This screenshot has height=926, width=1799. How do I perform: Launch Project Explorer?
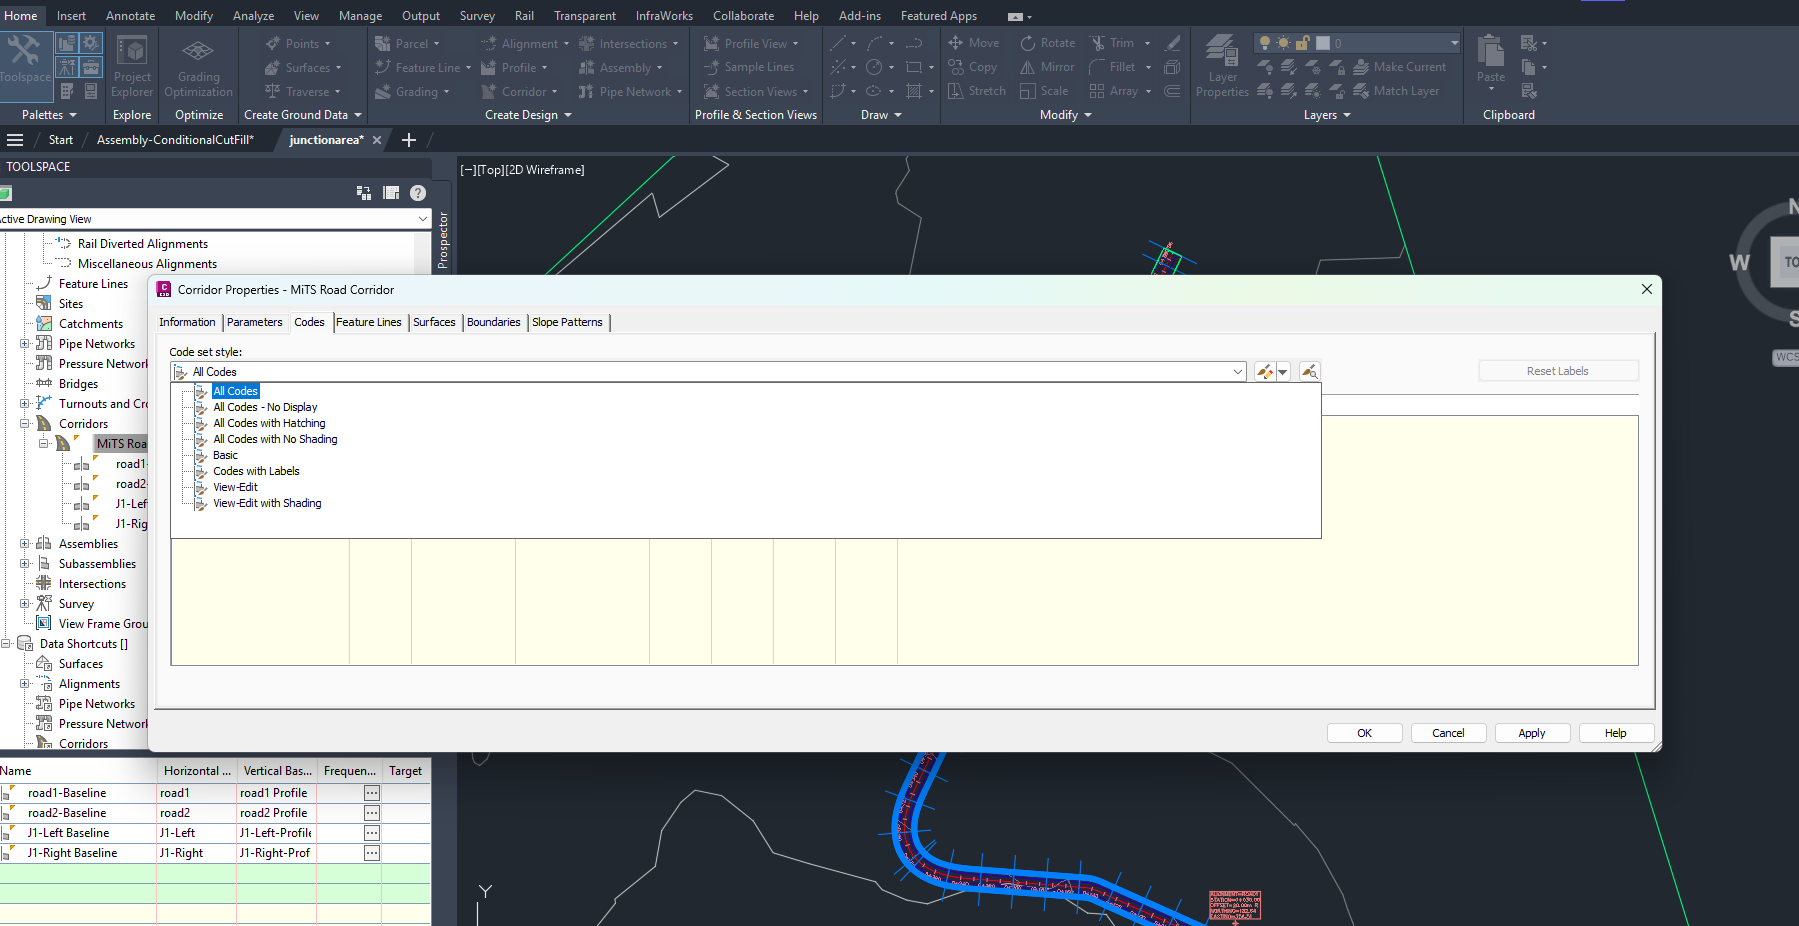pos(132,67)
